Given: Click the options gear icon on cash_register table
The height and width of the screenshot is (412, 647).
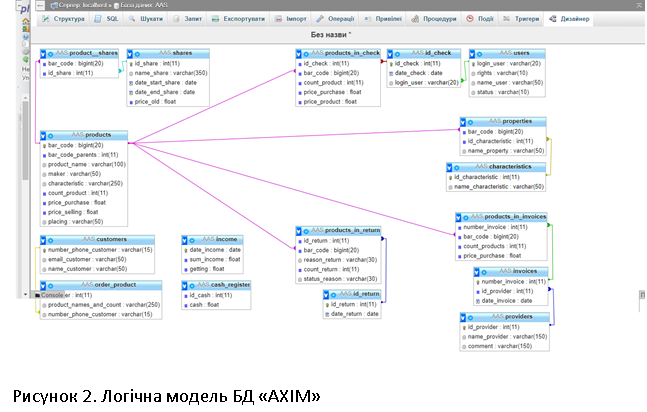Looking at the screenshot, I should (193, 284).
